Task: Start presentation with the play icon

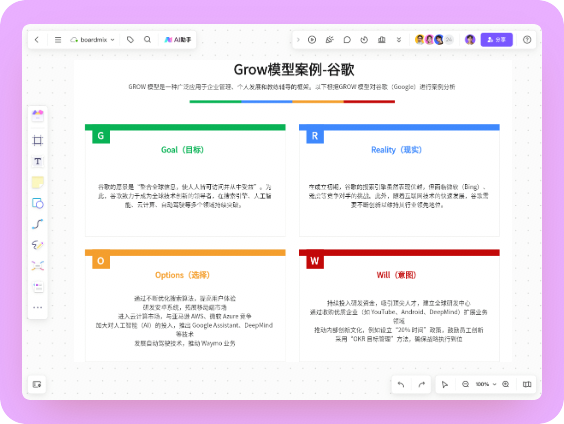Action: point(312,40)
